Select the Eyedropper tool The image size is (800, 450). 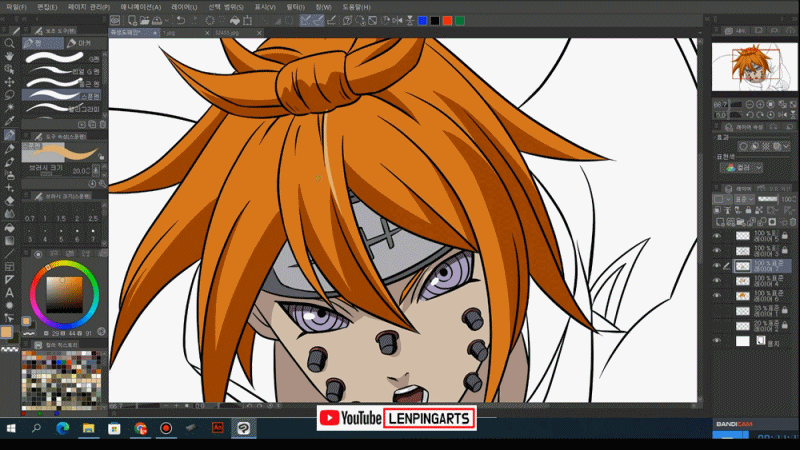pyautogui.click(x=9, y=121)
